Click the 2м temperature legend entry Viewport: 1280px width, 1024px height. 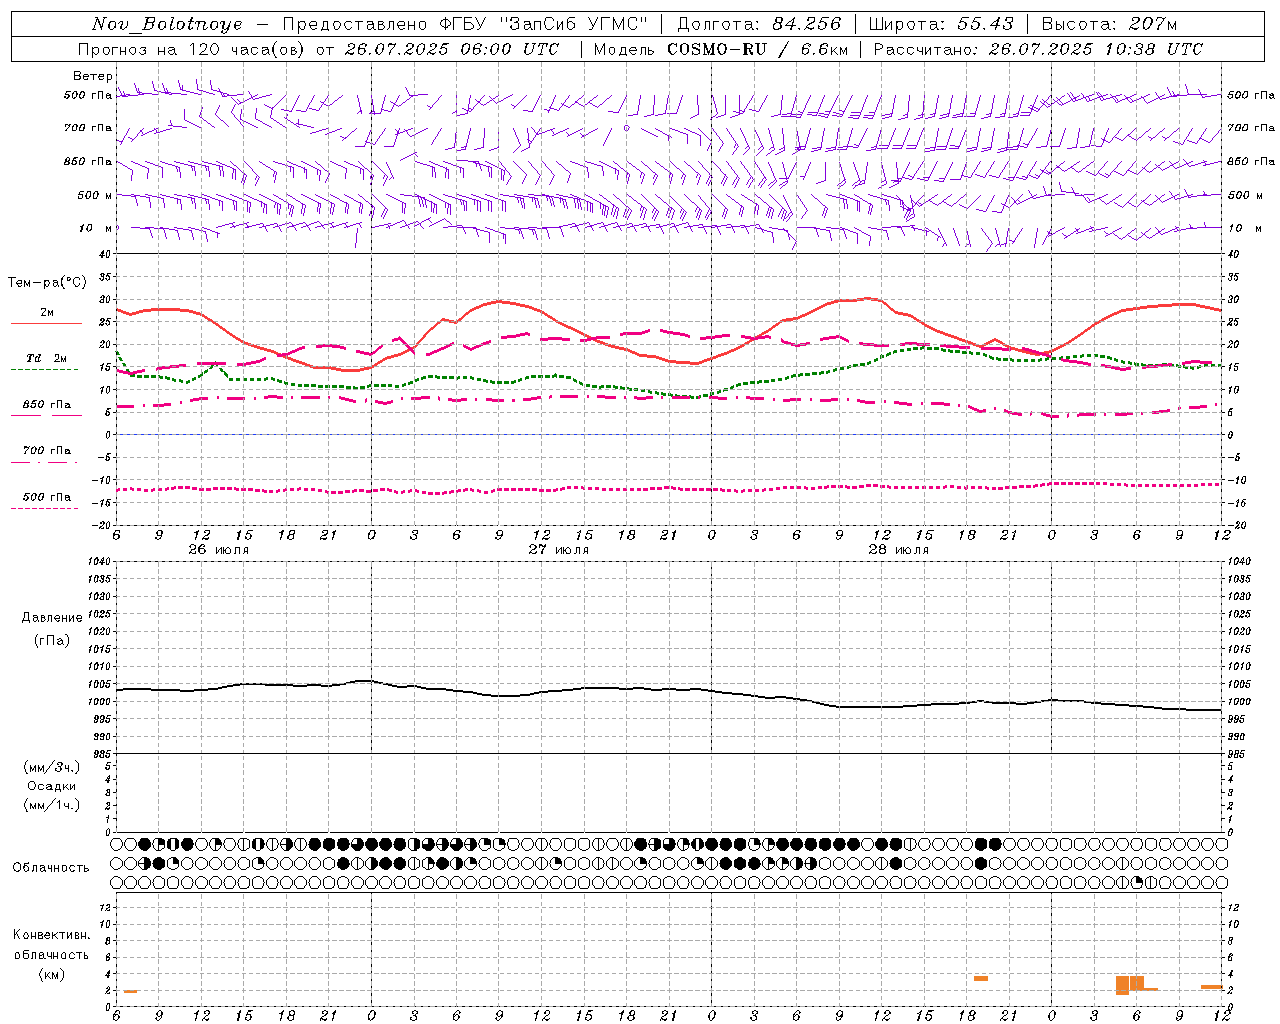pos(47,312)
